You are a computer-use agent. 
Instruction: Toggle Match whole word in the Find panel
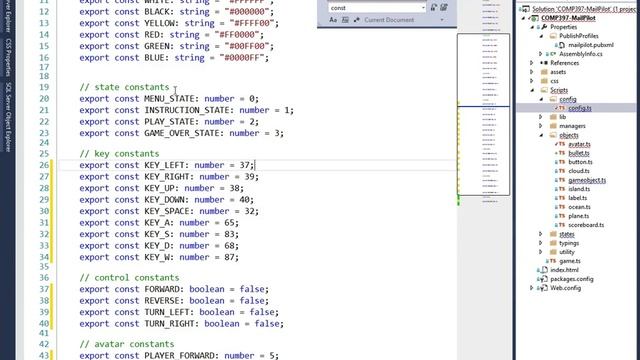tap(345, 20)
